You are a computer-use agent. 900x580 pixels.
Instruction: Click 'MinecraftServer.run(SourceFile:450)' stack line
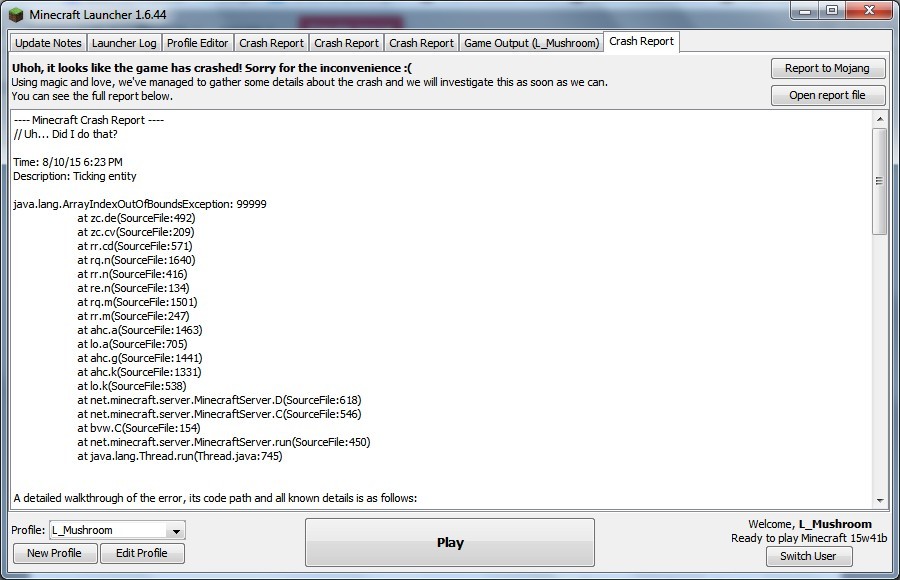224,442
